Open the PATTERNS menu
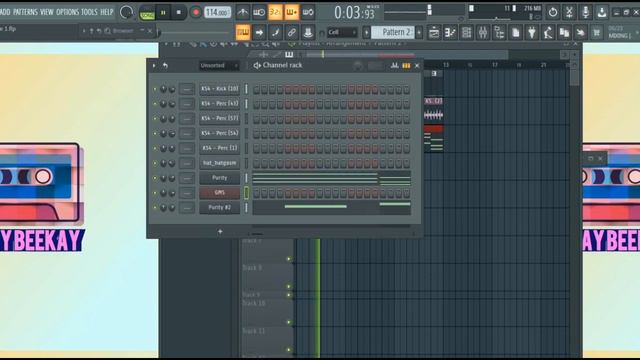 (x=25, y=12)
